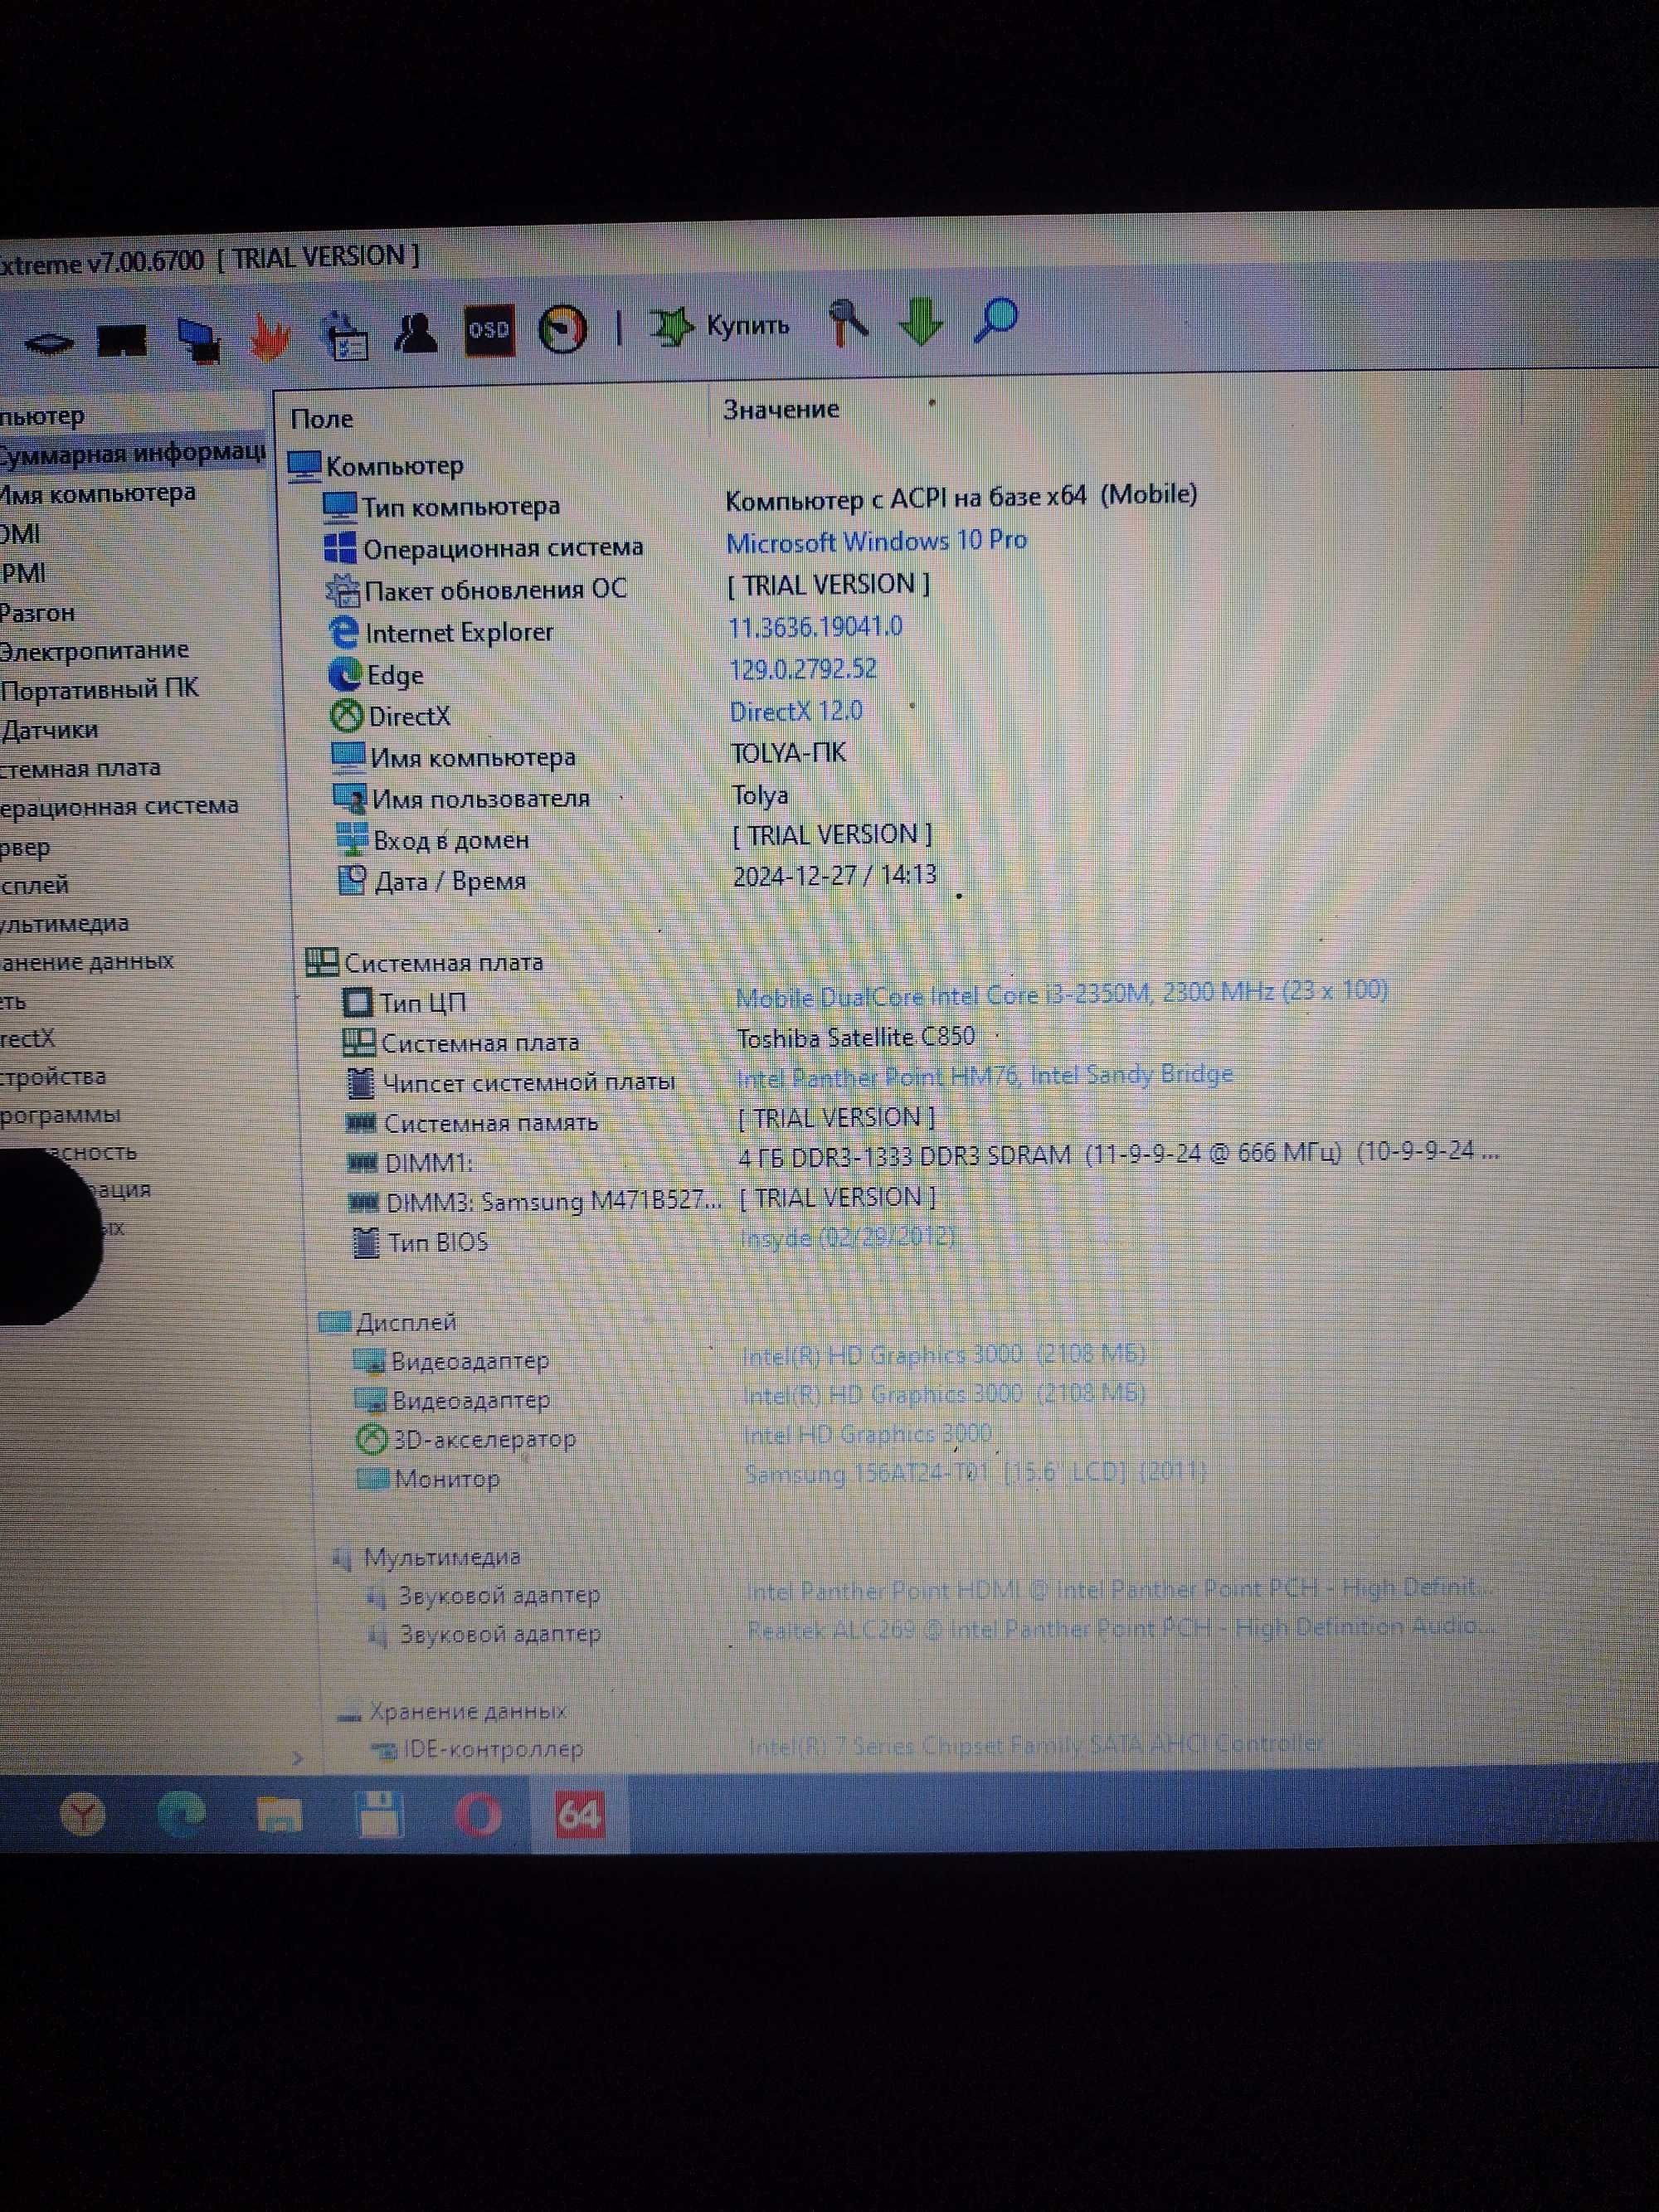
Task: Select the Системная плата group header
Action: pos(425,963)
